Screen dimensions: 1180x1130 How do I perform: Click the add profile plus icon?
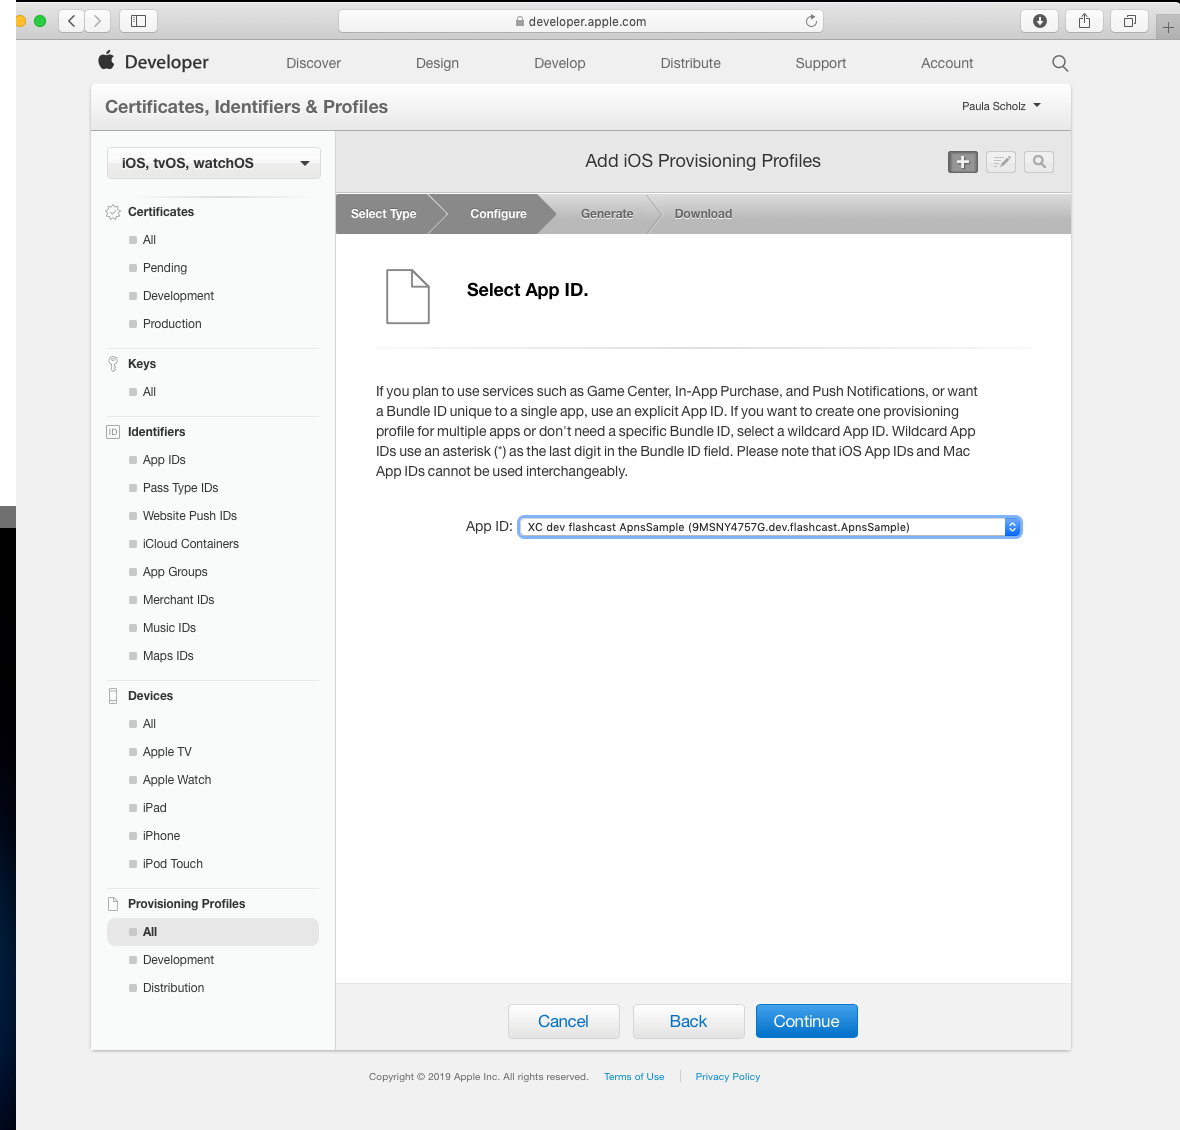963,162
